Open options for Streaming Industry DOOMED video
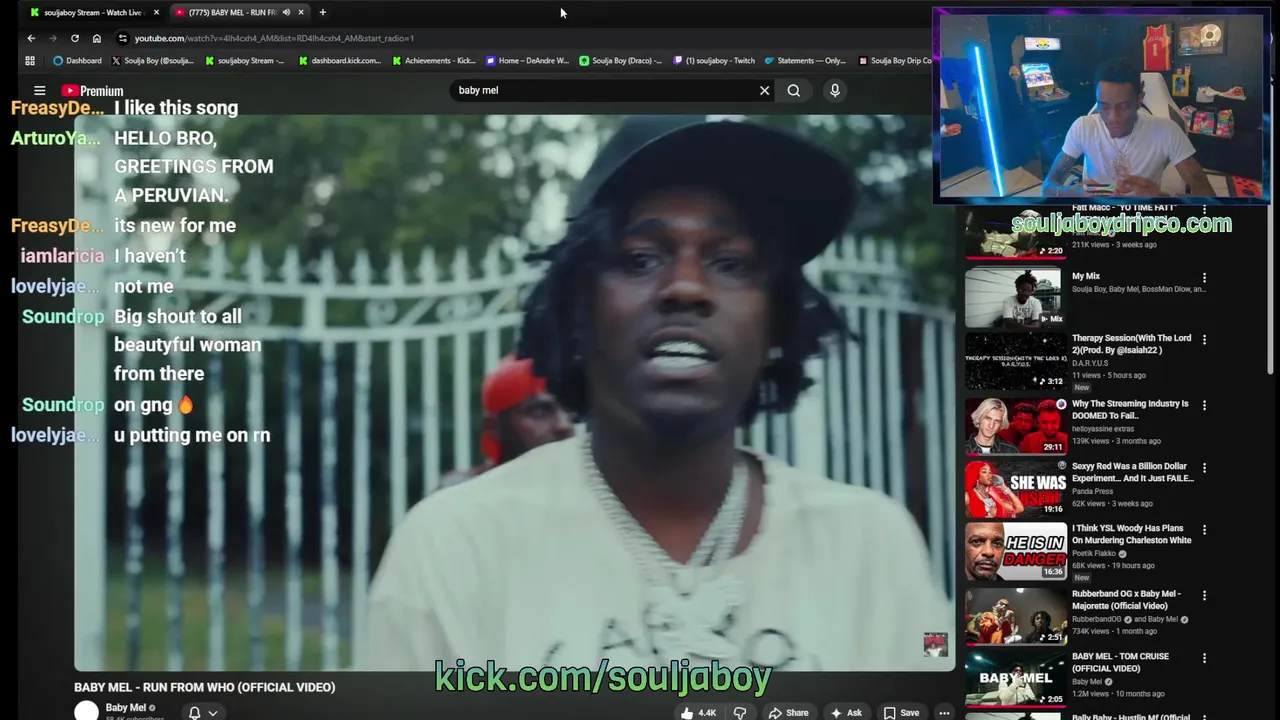1280x720 pixels. [x=1204, y=405]
